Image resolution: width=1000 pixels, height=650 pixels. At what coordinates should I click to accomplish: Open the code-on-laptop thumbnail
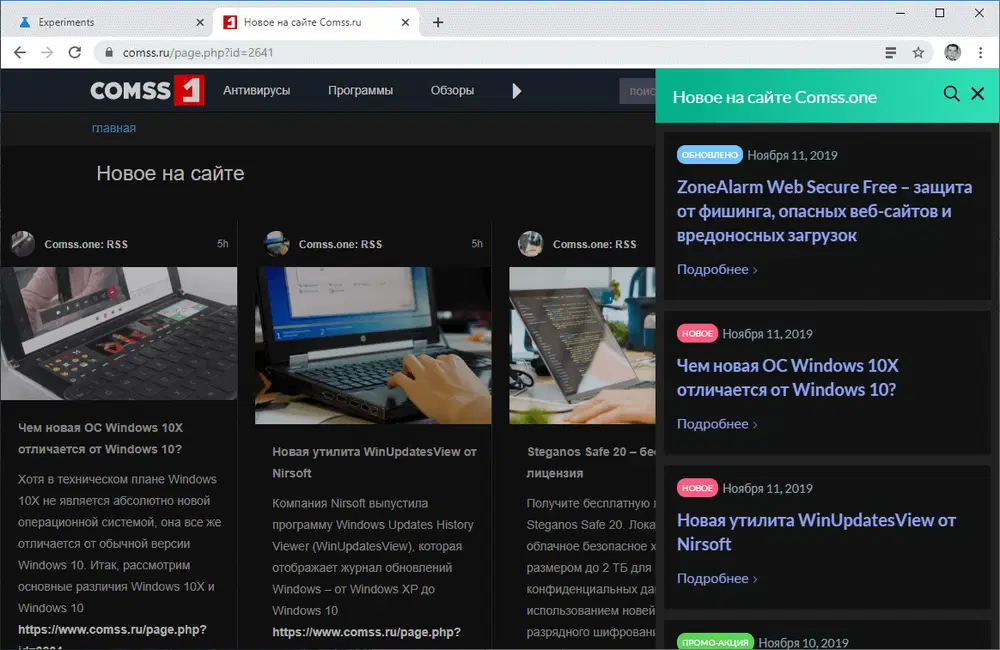pyautogui.click(x=582, y=345)
